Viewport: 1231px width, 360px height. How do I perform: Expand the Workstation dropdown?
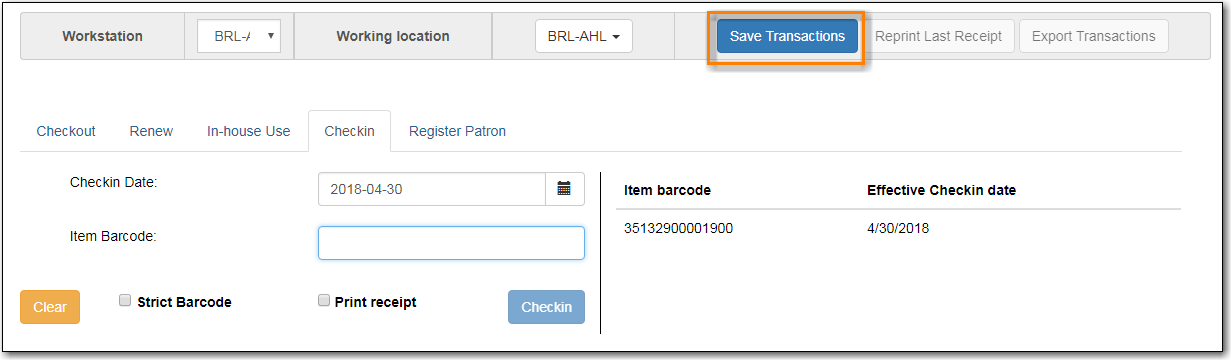click(x=239, y=36)
